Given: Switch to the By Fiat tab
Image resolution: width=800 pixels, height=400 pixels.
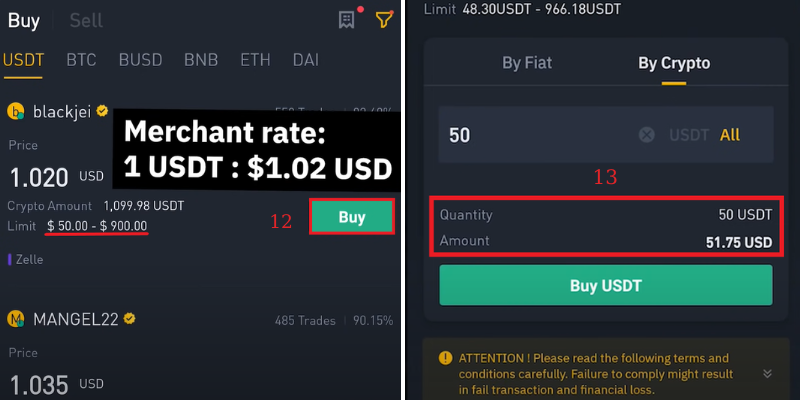Looking at the screenshot, I should (527, 63).
